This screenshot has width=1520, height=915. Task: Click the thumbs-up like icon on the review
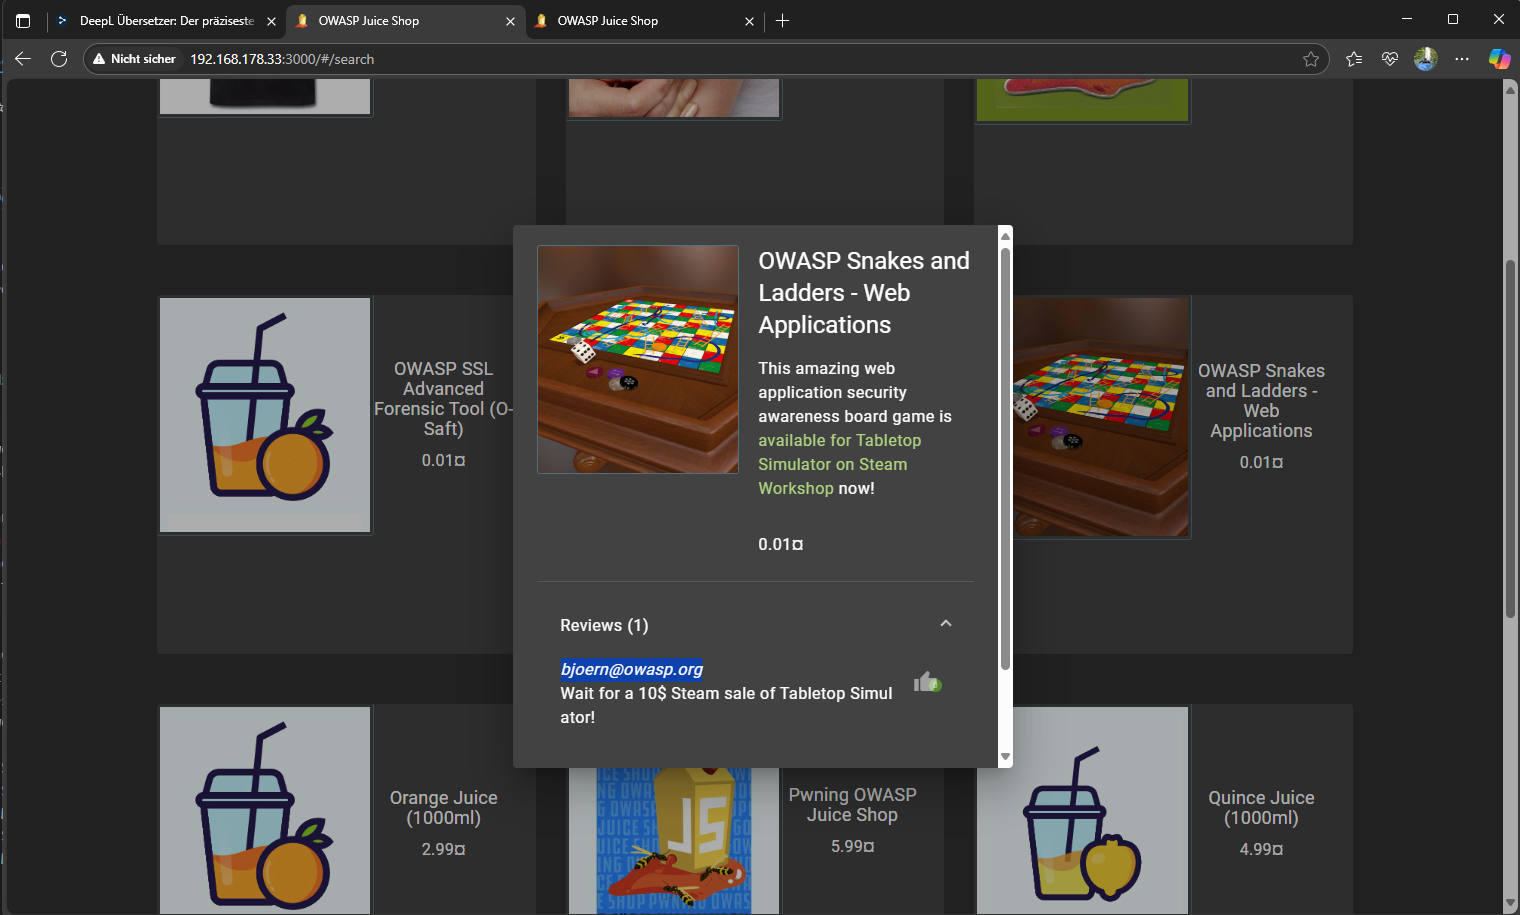point(926,683)
